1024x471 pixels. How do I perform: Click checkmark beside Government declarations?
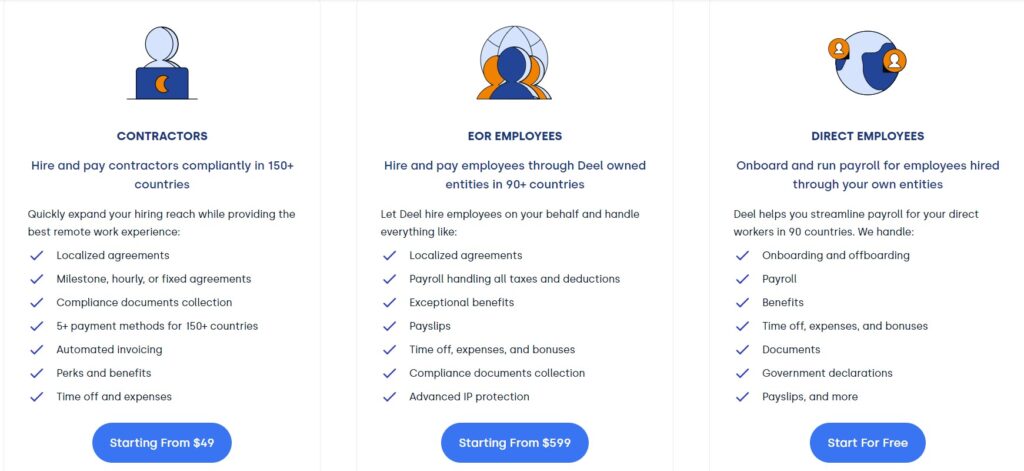(743, 373)
